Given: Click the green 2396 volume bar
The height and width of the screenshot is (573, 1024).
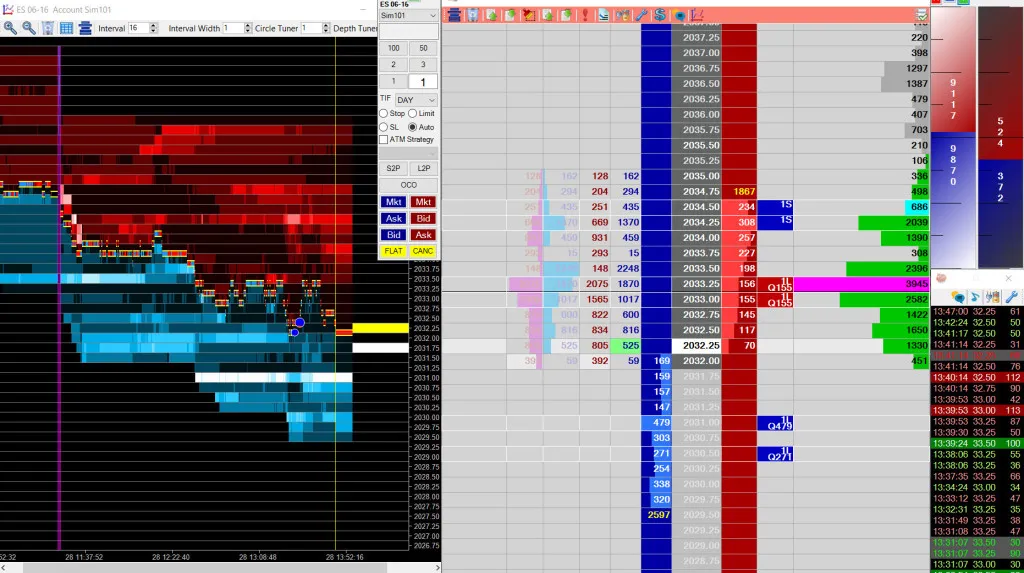Looking at the screenshot, I should pos(887,269).
